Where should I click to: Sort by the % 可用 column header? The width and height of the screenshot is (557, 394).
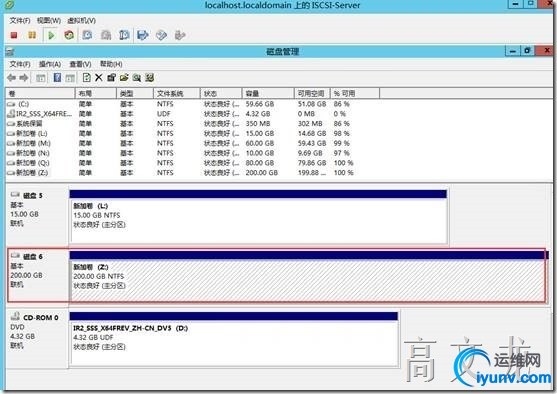click(x=355, y=93)
